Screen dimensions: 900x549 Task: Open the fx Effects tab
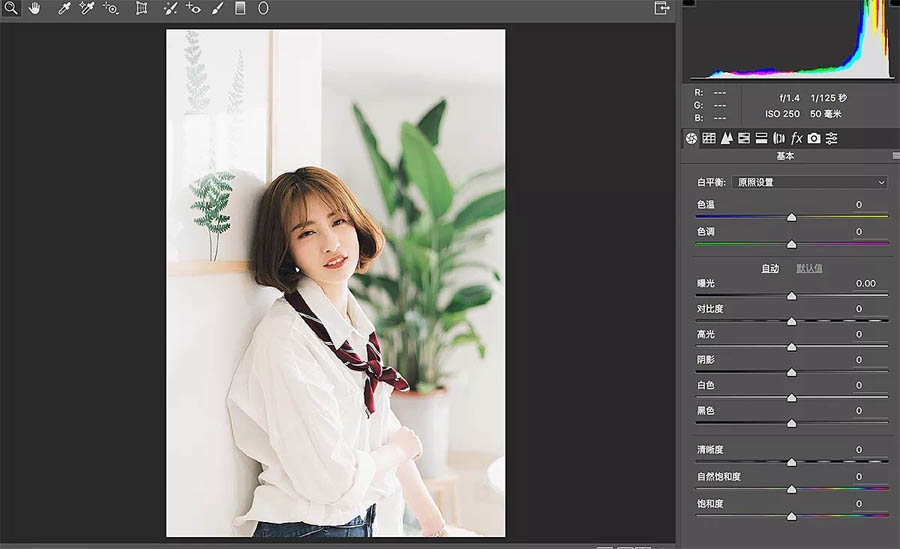point(796,138)
